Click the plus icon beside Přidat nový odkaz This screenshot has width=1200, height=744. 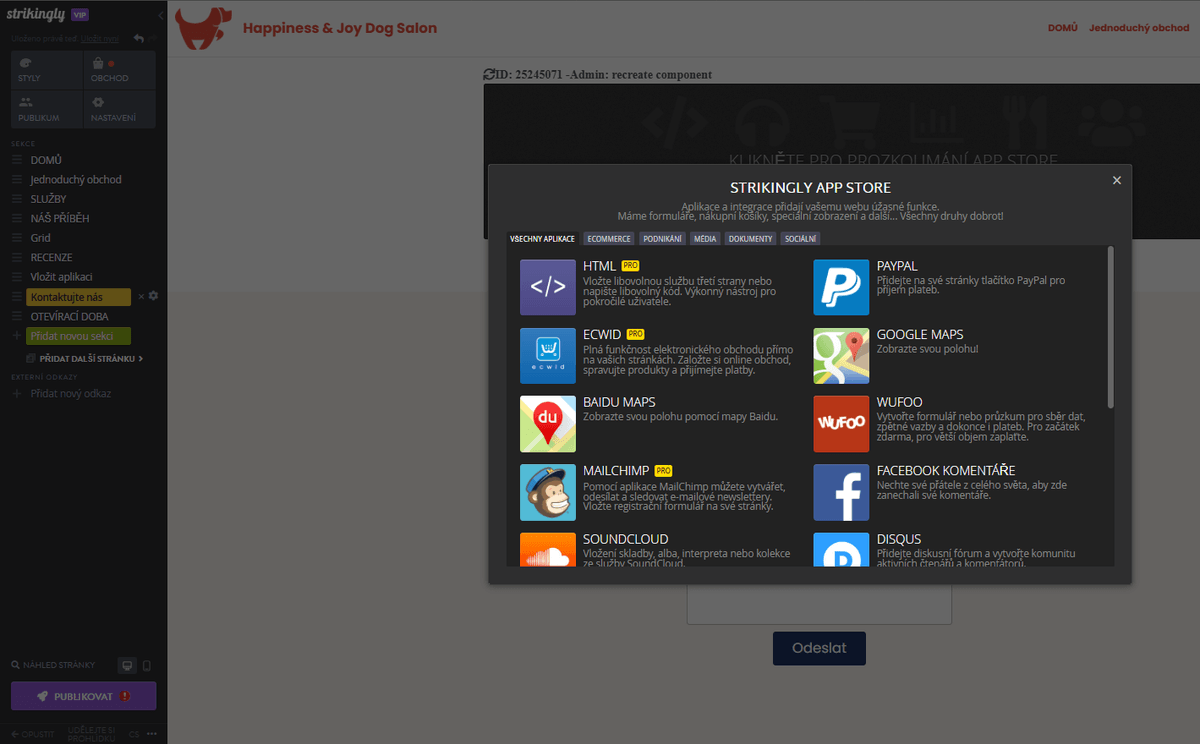pyautogui.click(x=17, y=393)
